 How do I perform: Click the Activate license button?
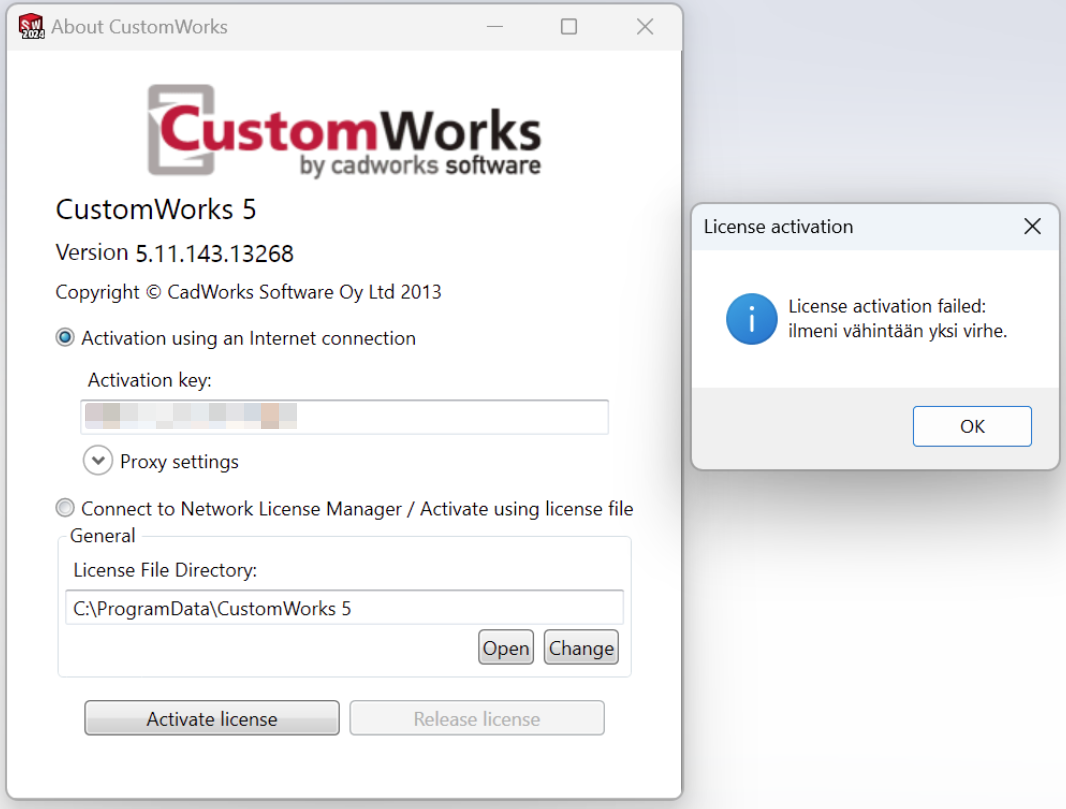click(x=212, y=719)
